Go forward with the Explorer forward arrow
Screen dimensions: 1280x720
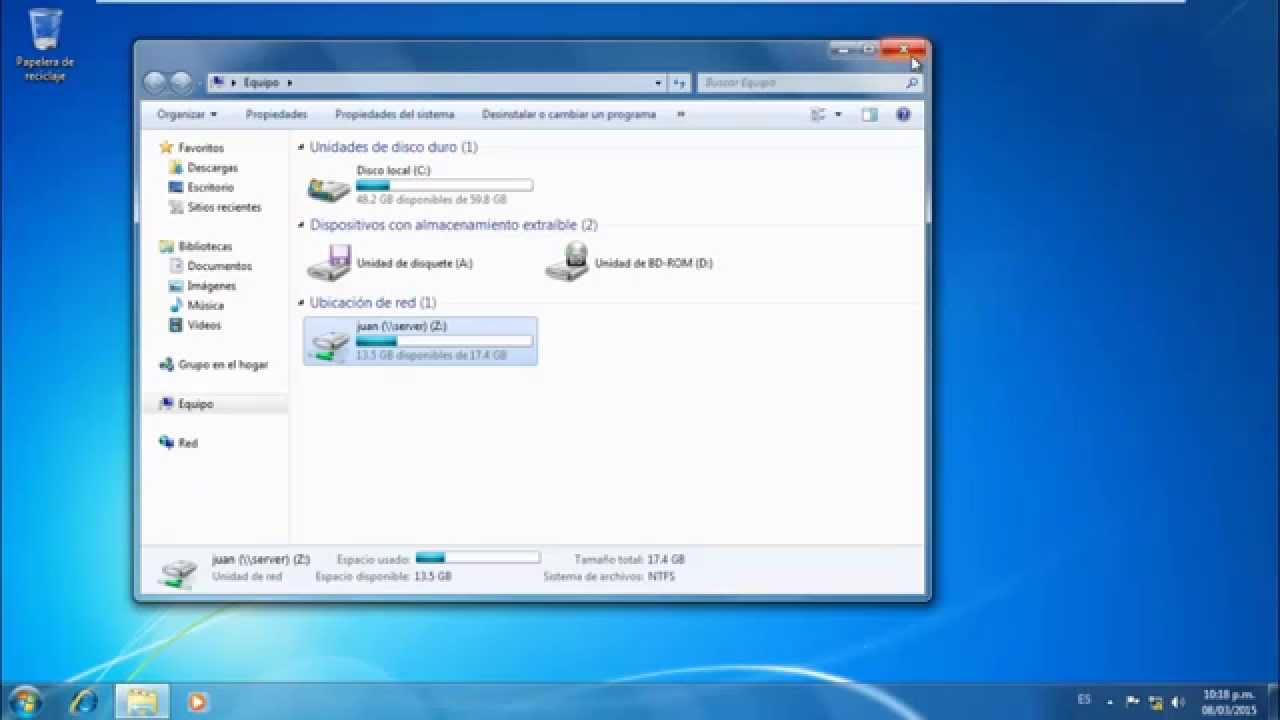(x=181, y=82)
